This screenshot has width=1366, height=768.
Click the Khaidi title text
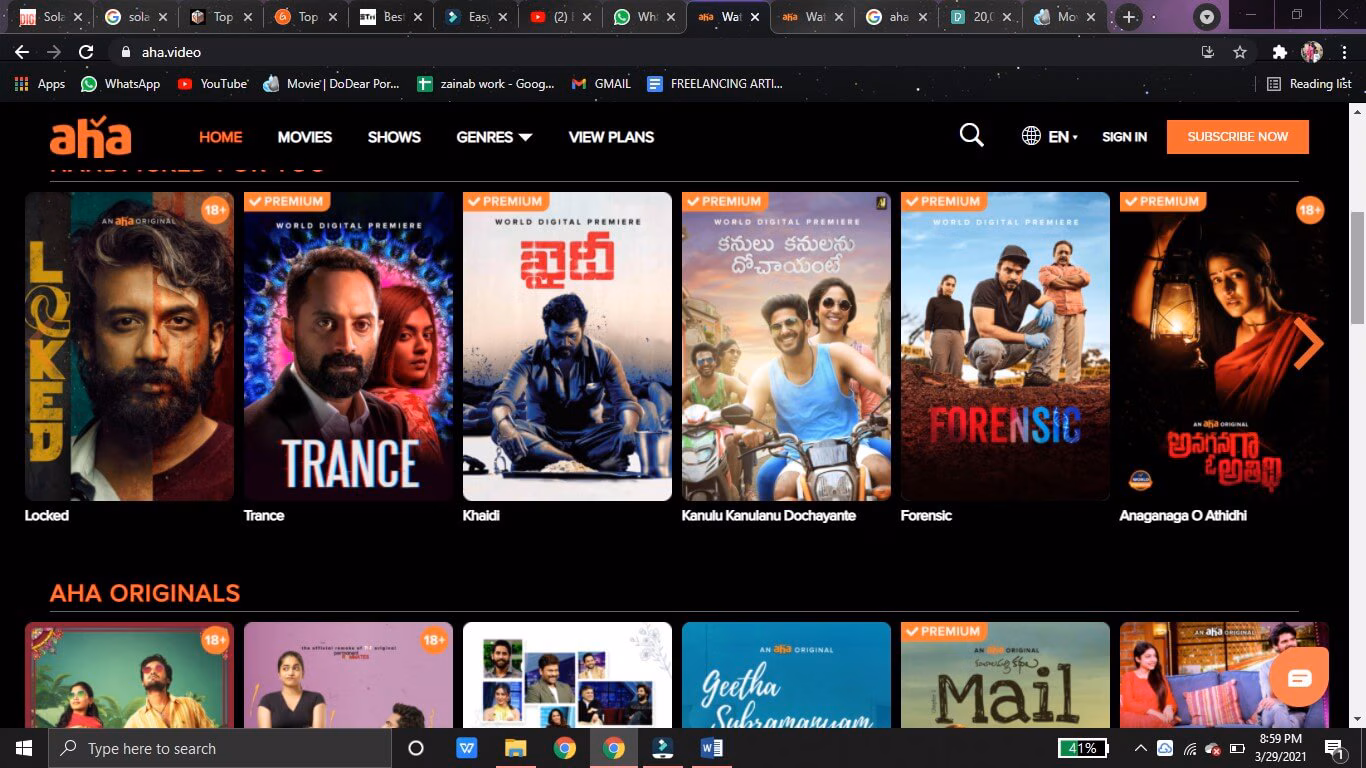[481, 516]
